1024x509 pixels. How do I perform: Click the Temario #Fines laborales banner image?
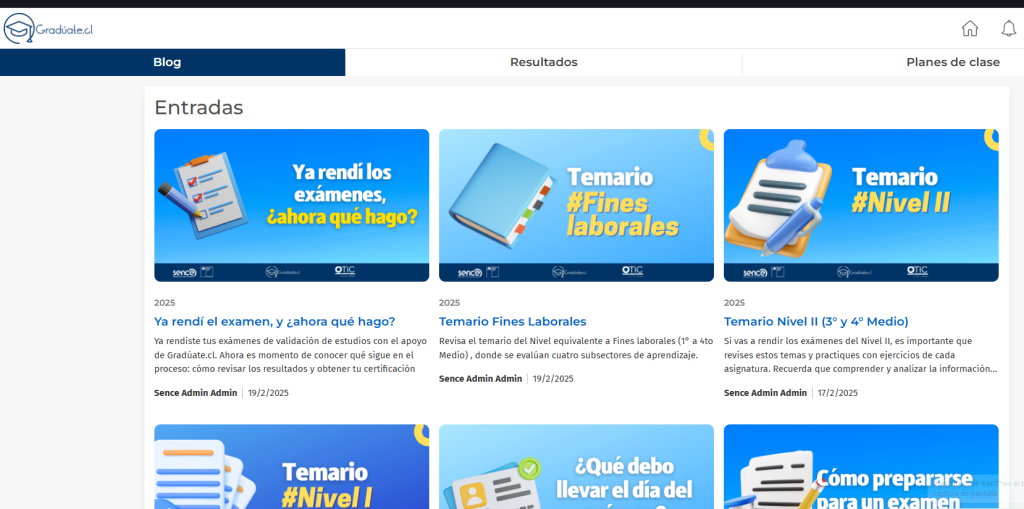(576, 205)
